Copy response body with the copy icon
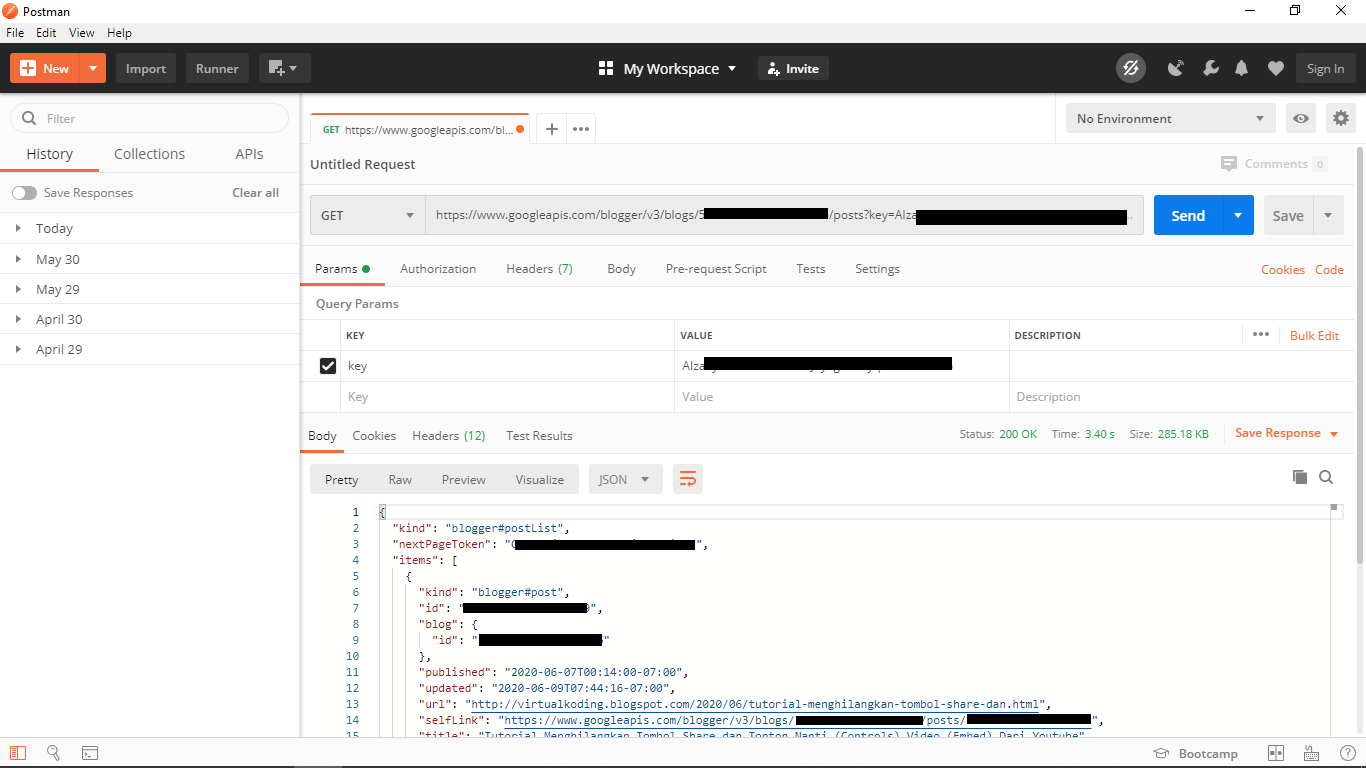 point(1300,477)
